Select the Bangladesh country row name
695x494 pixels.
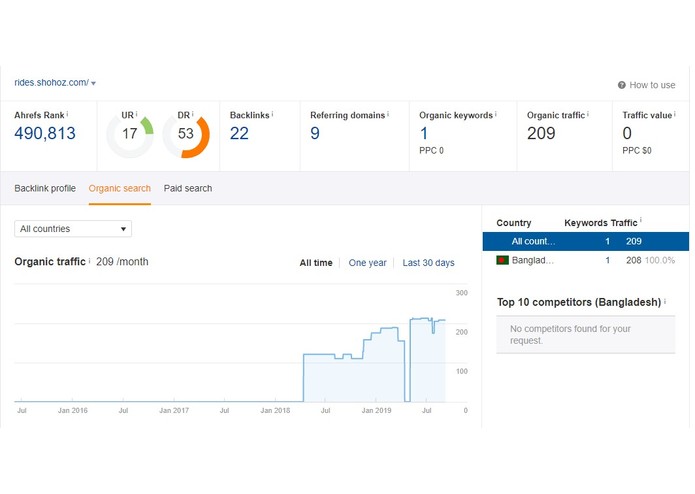[x=532, y=261]
